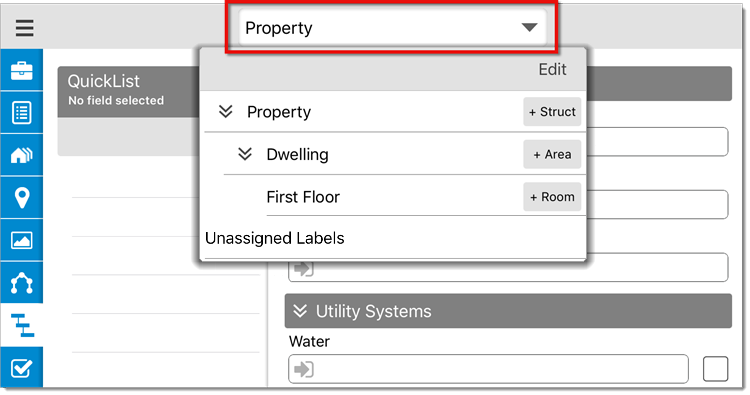Open the photos image icon in sidebar
This screenshot has height=395, width=750.
pyautogui.click(x=22, y=240)
